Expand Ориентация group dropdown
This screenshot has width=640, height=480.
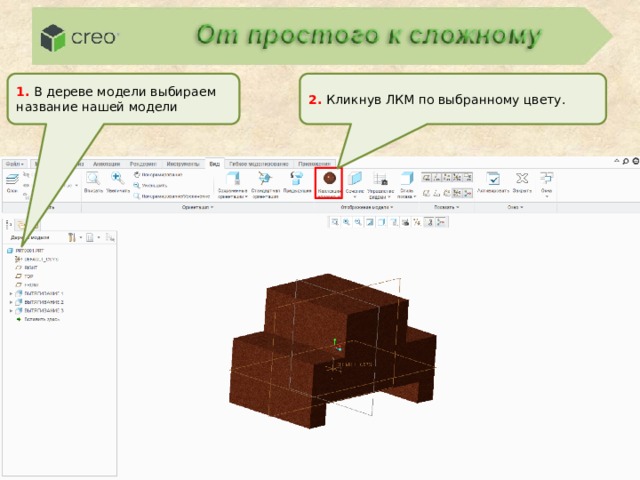point(198,208)
